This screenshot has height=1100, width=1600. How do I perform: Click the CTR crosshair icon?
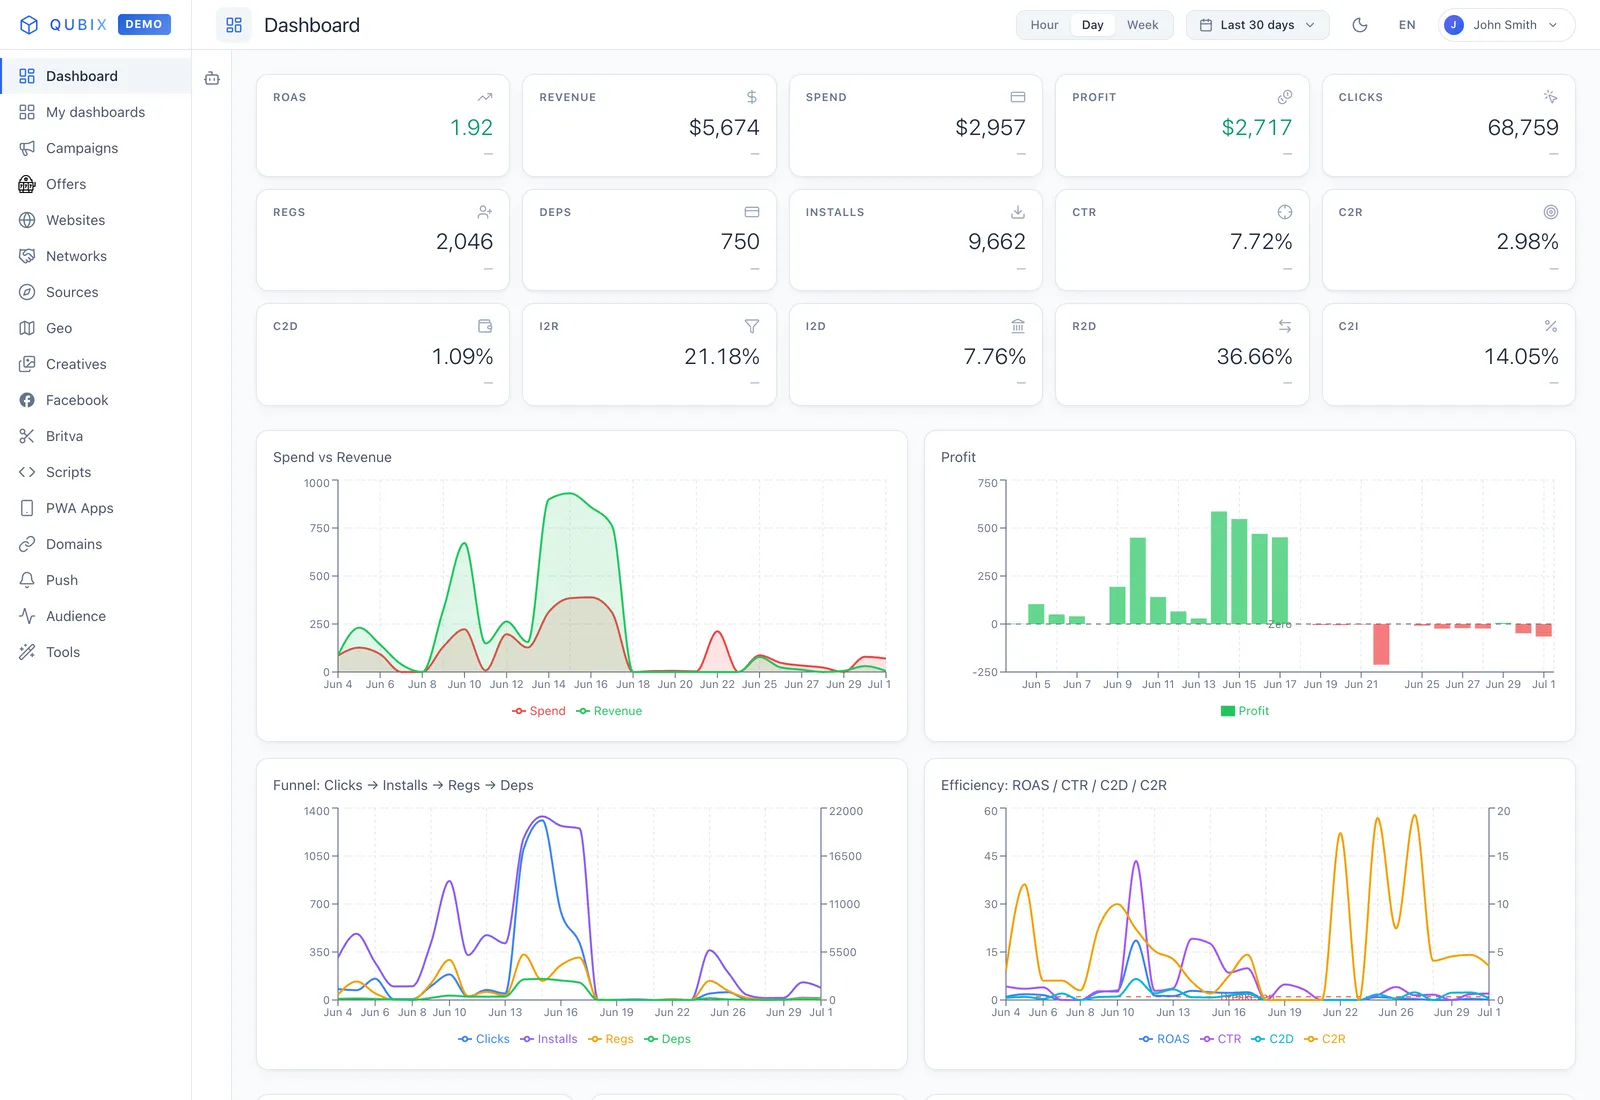[1285, 212]
